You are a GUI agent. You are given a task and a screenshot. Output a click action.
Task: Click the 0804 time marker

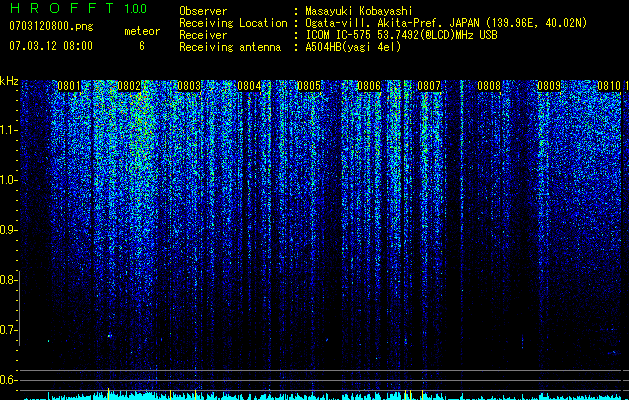249,86
